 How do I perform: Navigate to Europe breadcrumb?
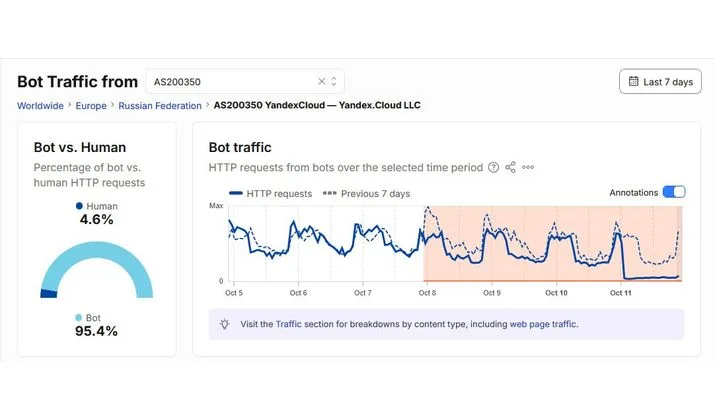point(91,106)
